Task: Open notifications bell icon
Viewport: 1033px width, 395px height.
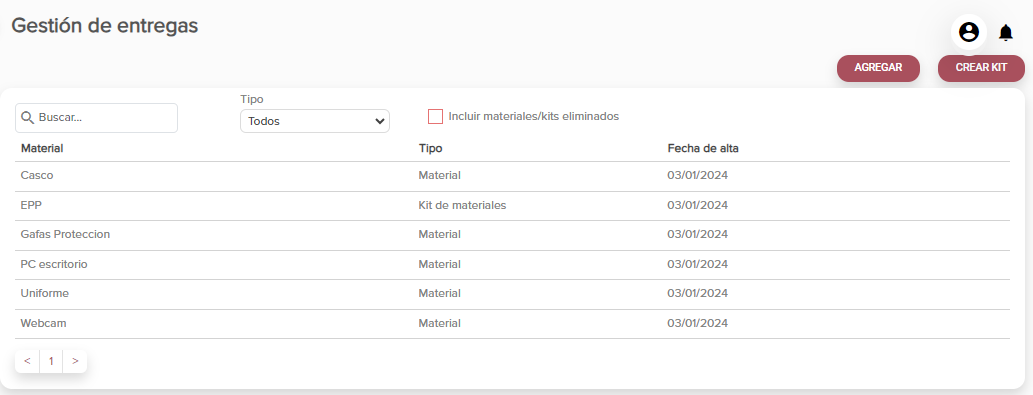Action: coord(1005,32)
